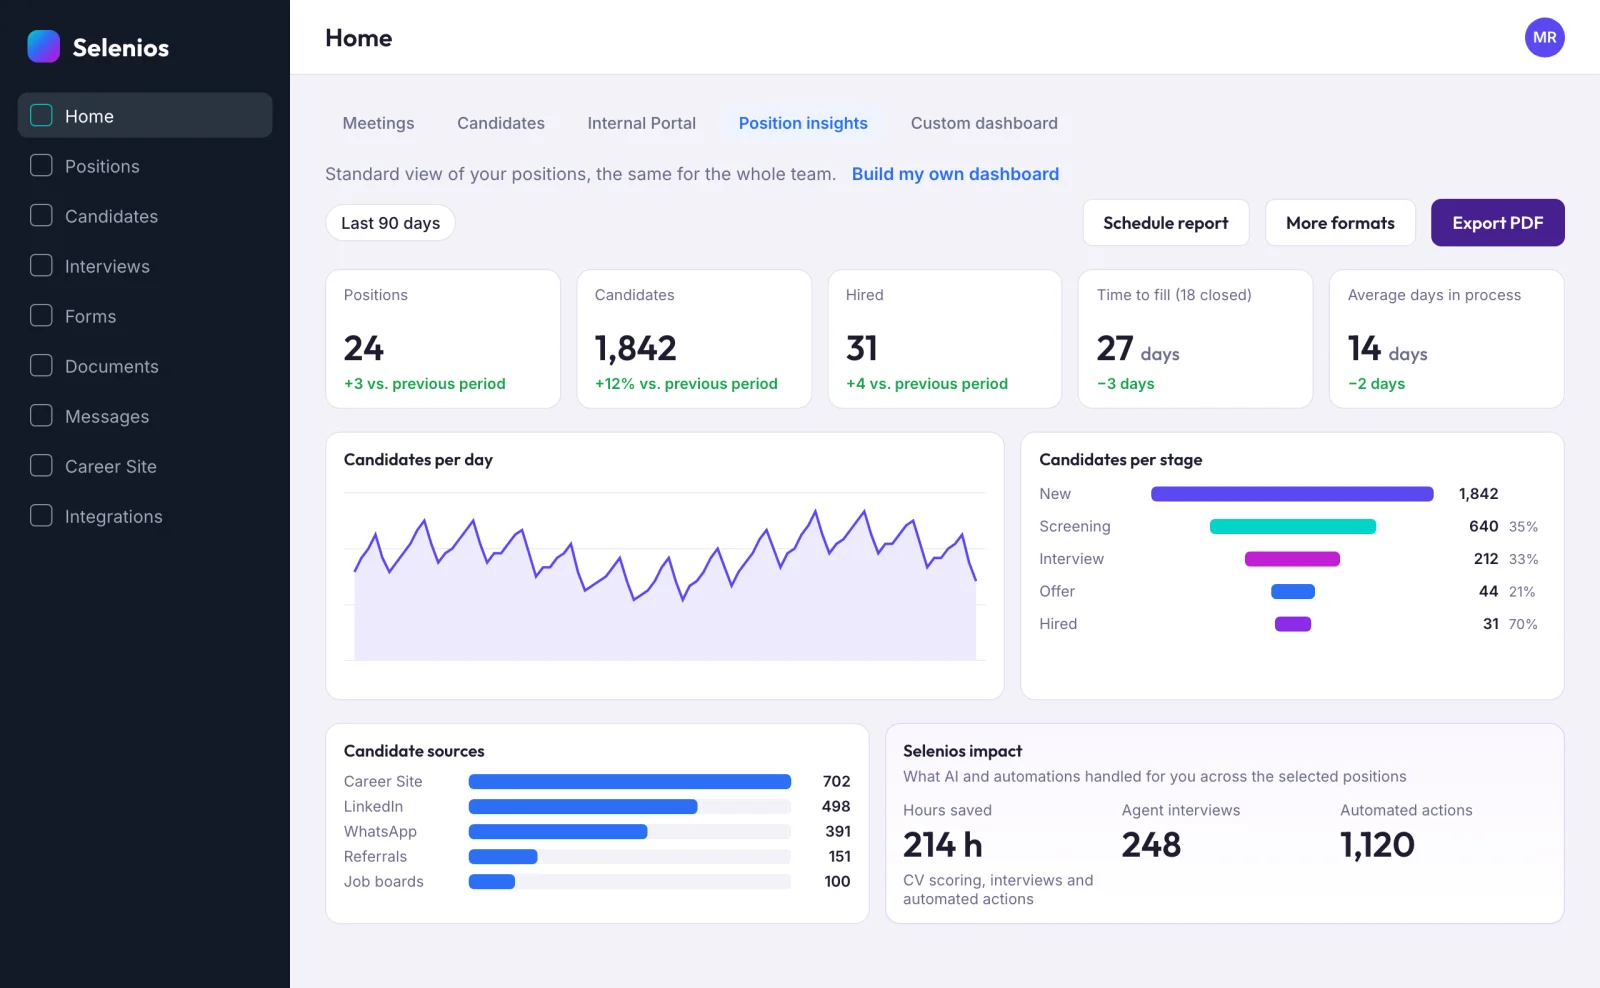
Task: Click the Candidates per day line chart
Action: [665, 577]
